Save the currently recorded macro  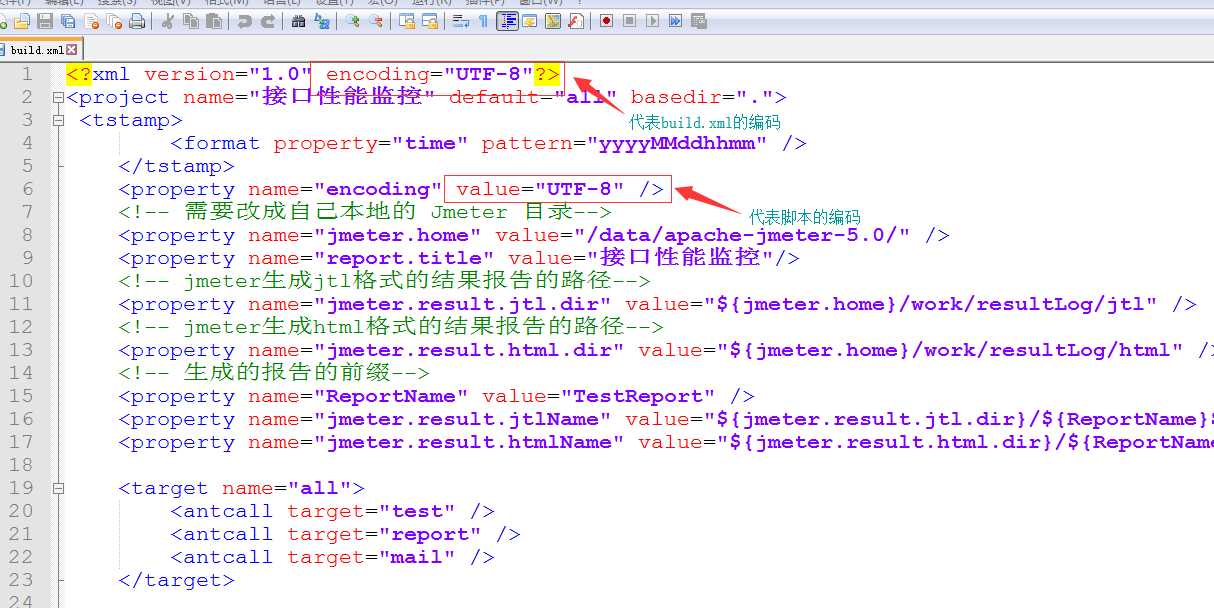click(x=698, y=21)
